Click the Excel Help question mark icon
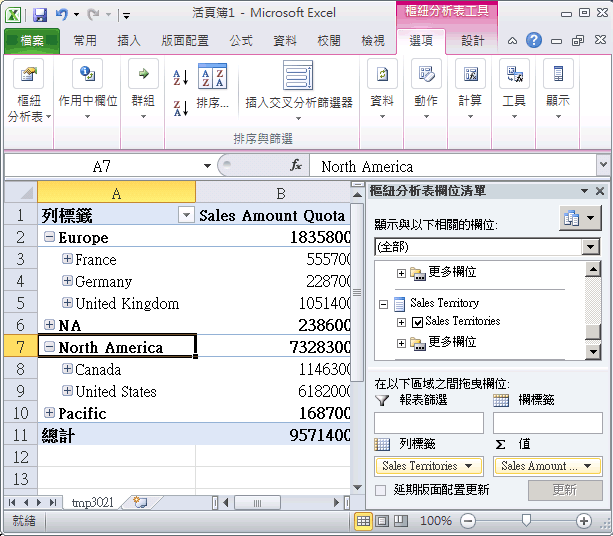The height and width of the screenshot is (536, 613). pyautogui.click(x=534, y=40)
